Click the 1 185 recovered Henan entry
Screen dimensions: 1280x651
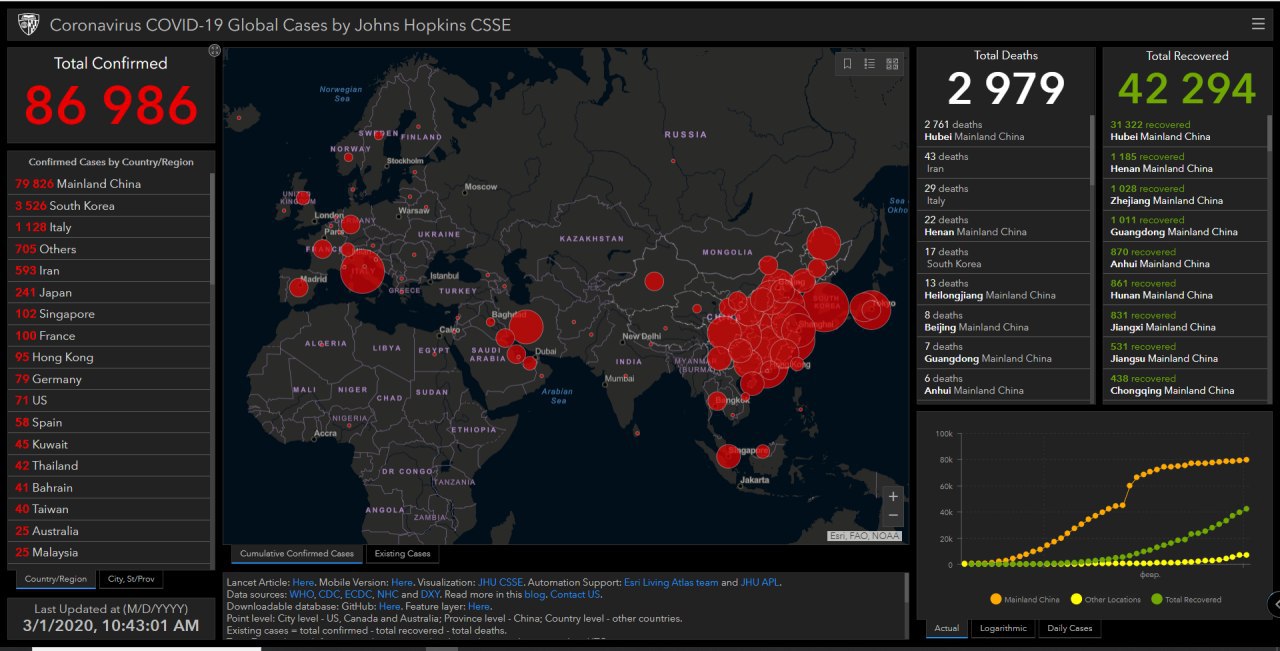(1185, 163)
